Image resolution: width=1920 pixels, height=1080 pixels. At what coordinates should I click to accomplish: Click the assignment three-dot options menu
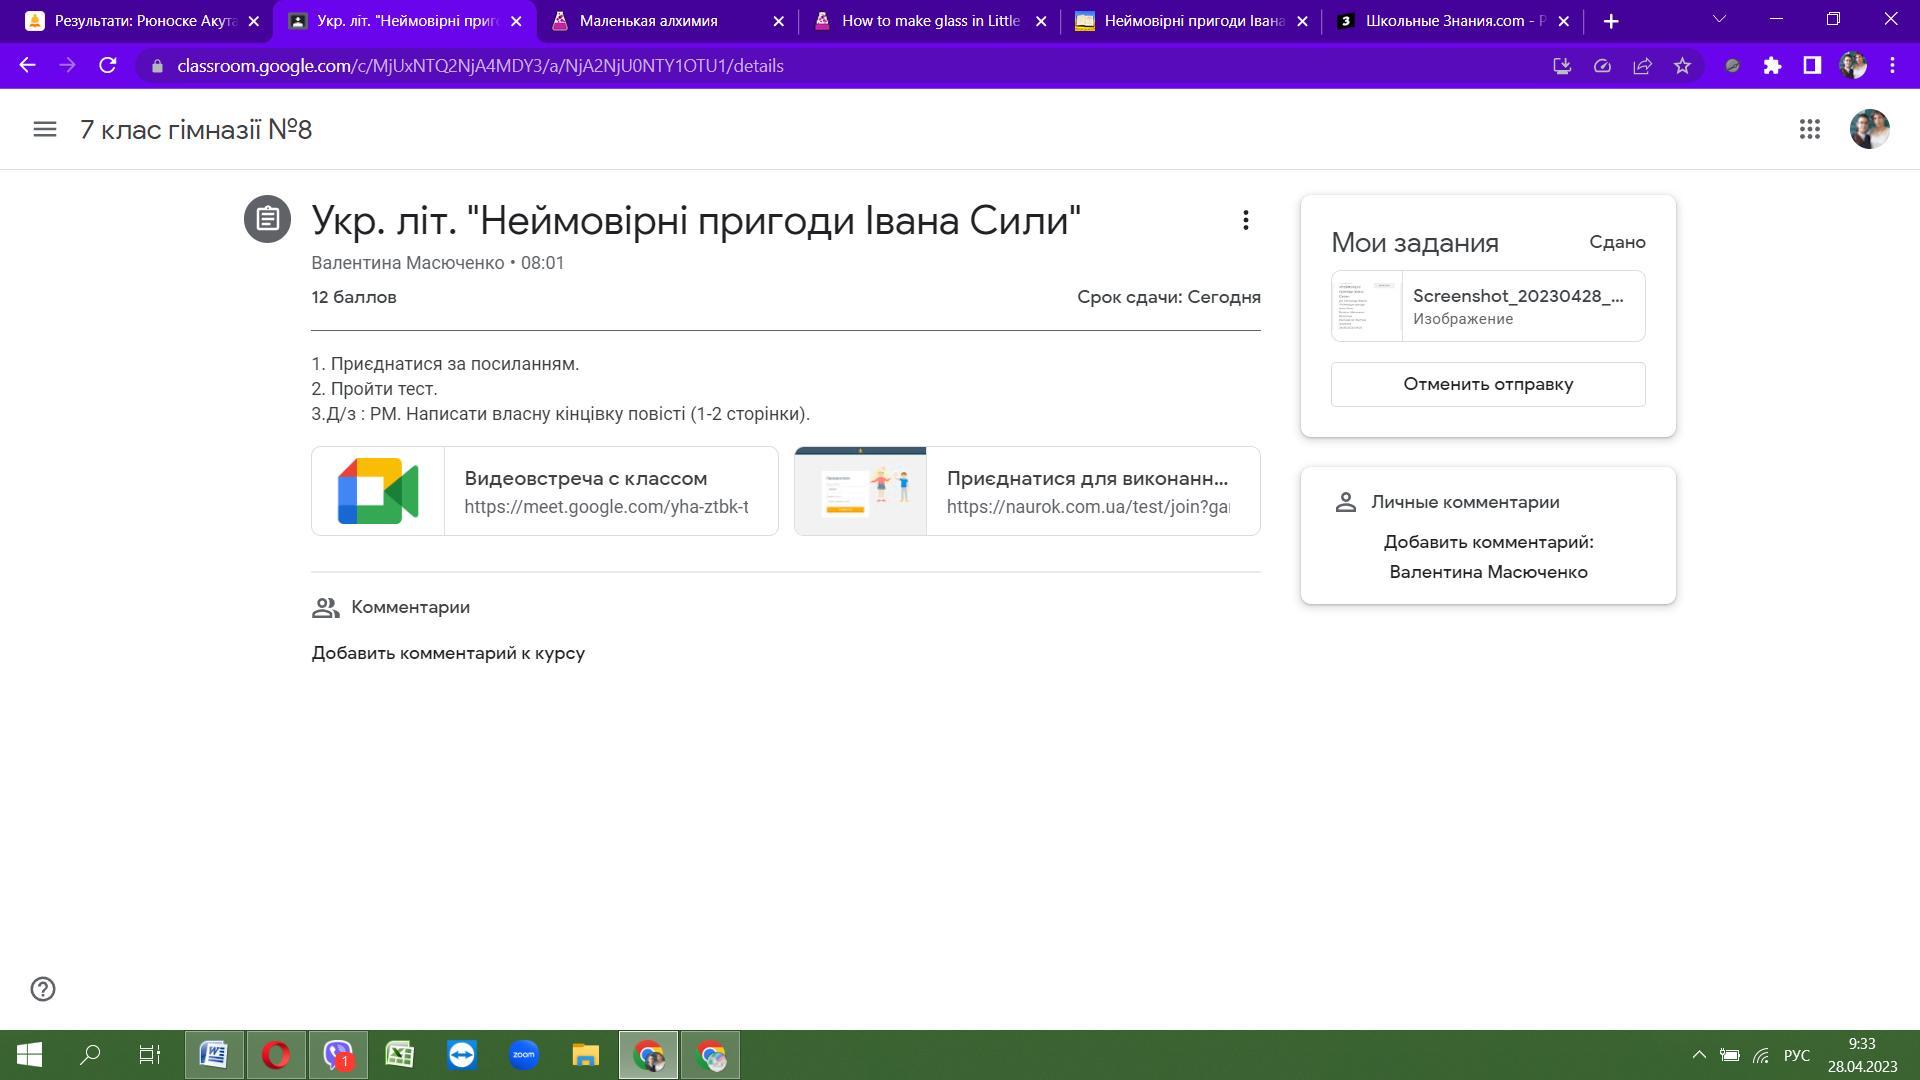coord(1245,220)
